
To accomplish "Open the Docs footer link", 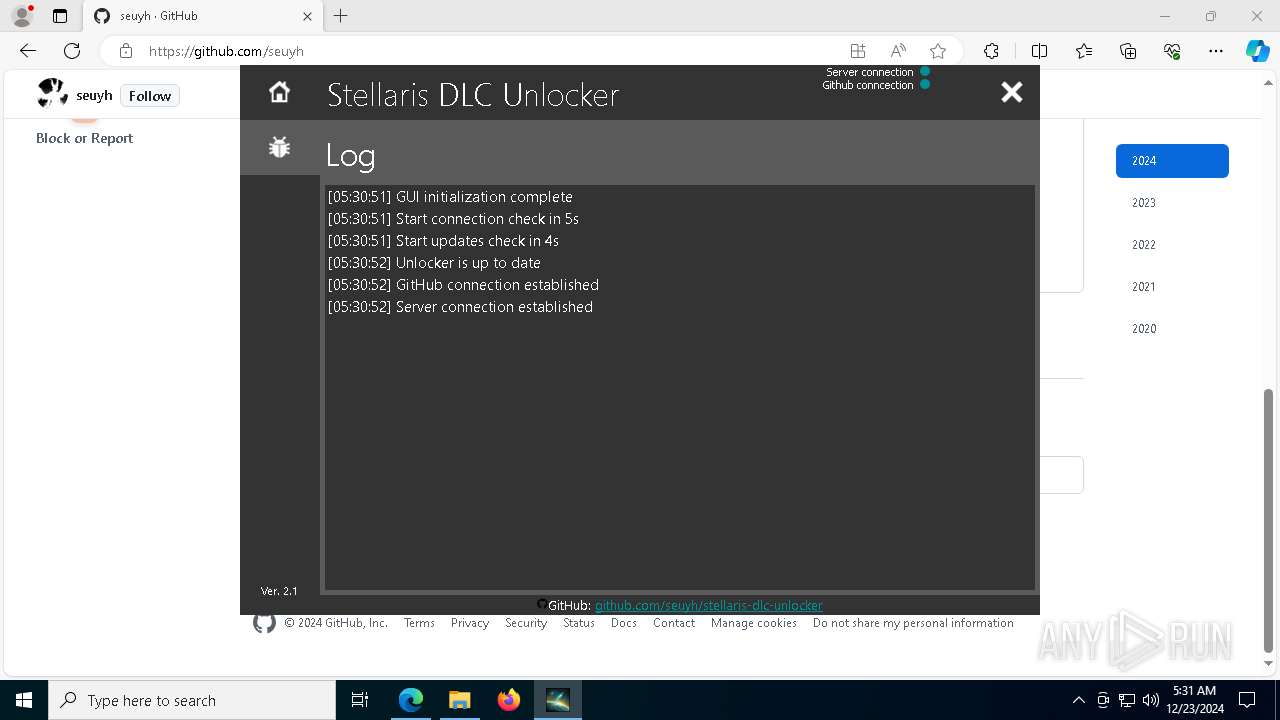I will pyautogui.click(x=624, y=623).
